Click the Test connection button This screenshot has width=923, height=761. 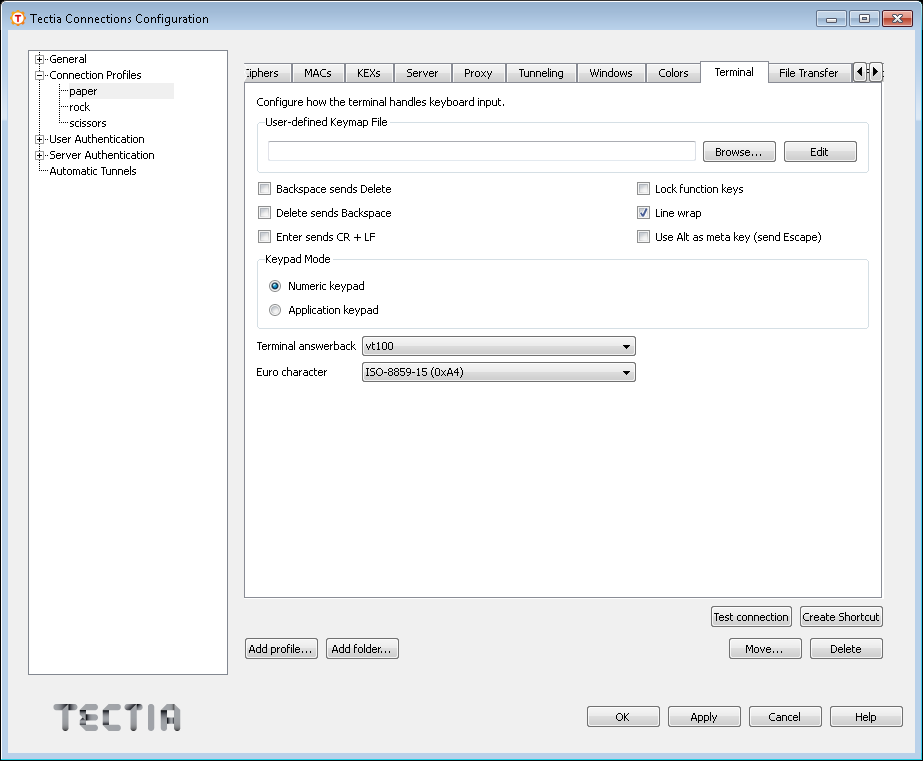click(751, 617)
